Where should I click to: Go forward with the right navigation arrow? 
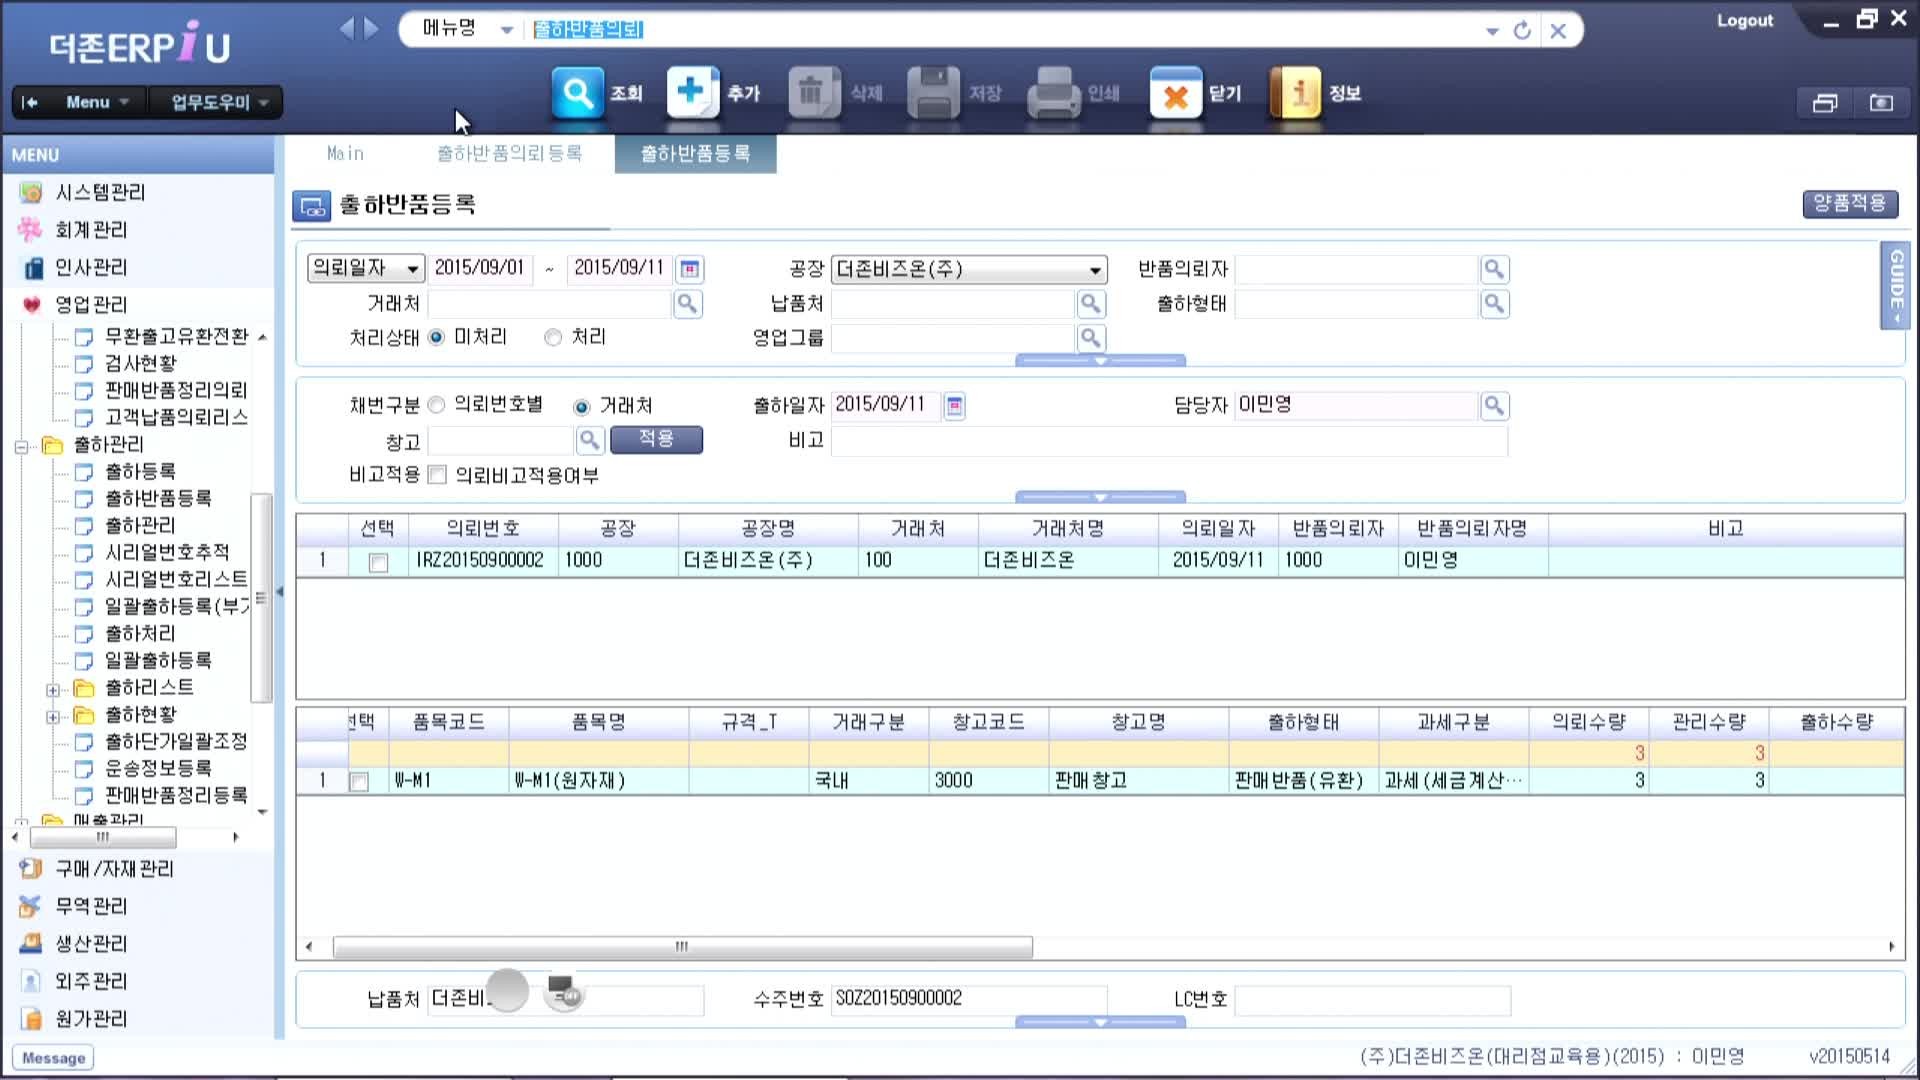pos(371,29)
